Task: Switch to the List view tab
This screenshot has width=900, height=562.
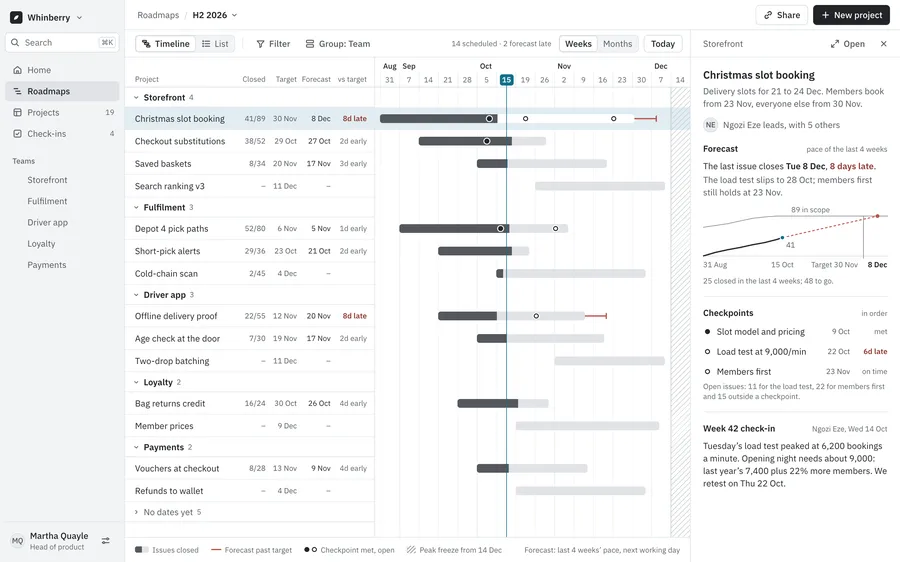Action: 215,44
